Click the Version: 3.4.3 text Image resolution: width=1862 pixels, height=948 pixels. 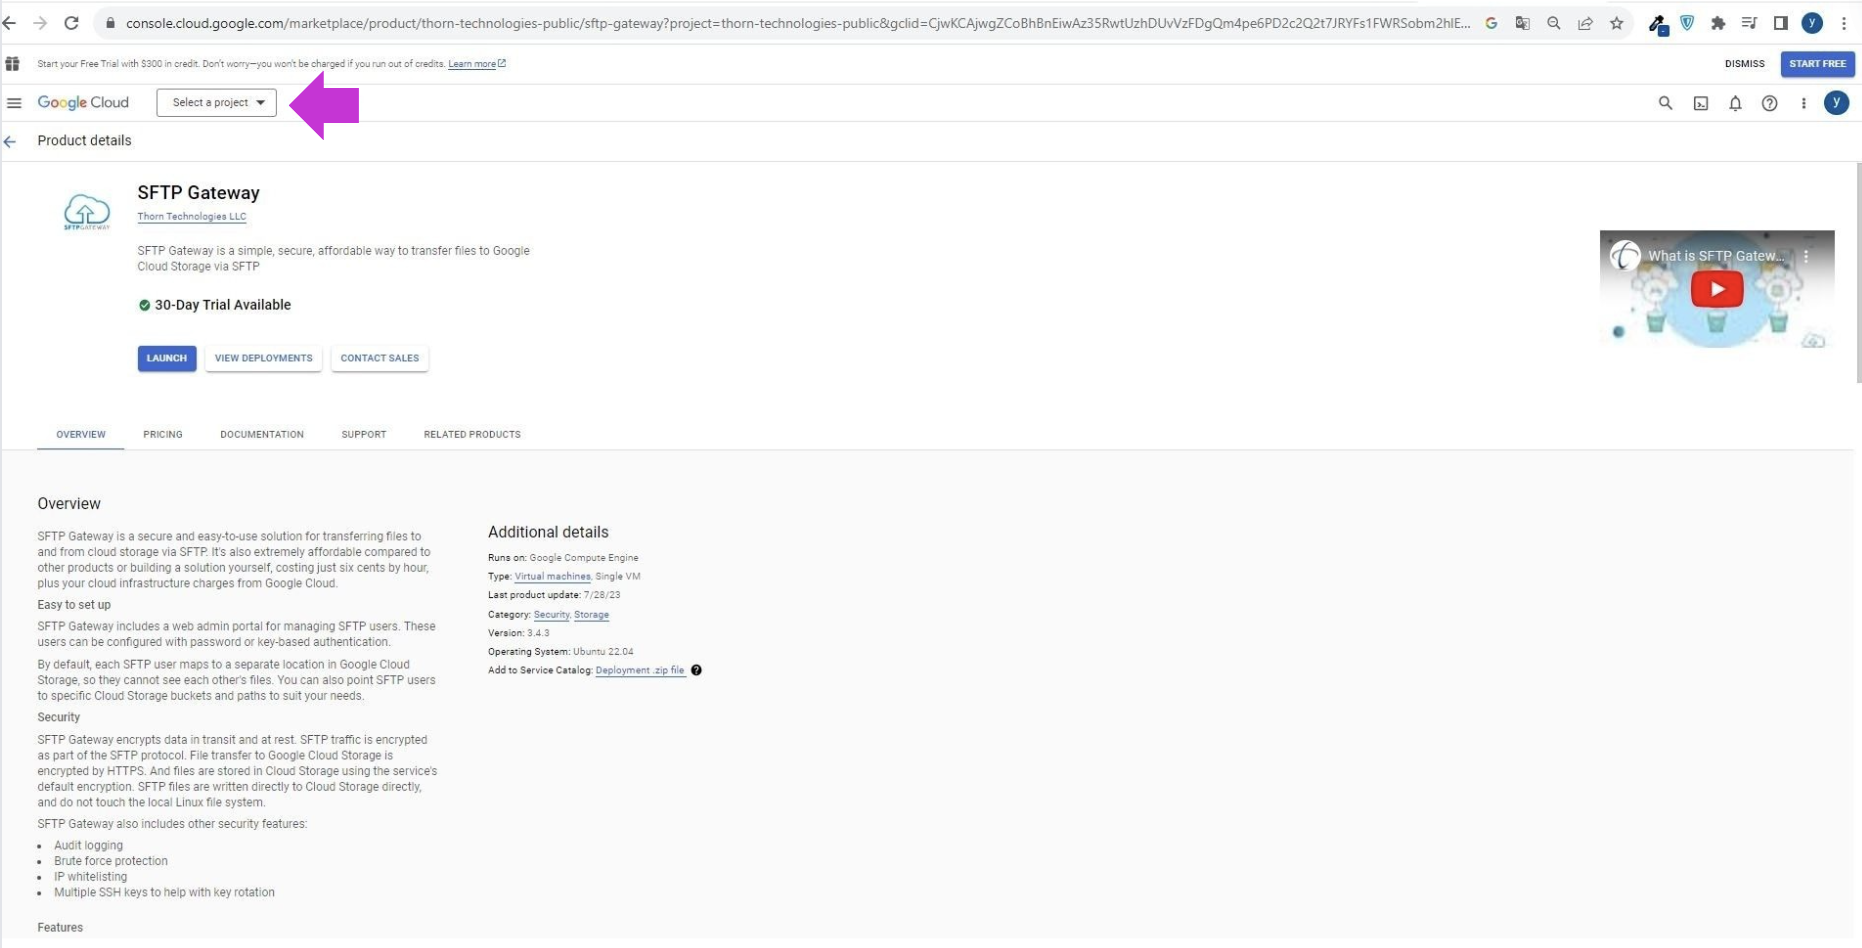pyautogui.click(x=518, y=633)
